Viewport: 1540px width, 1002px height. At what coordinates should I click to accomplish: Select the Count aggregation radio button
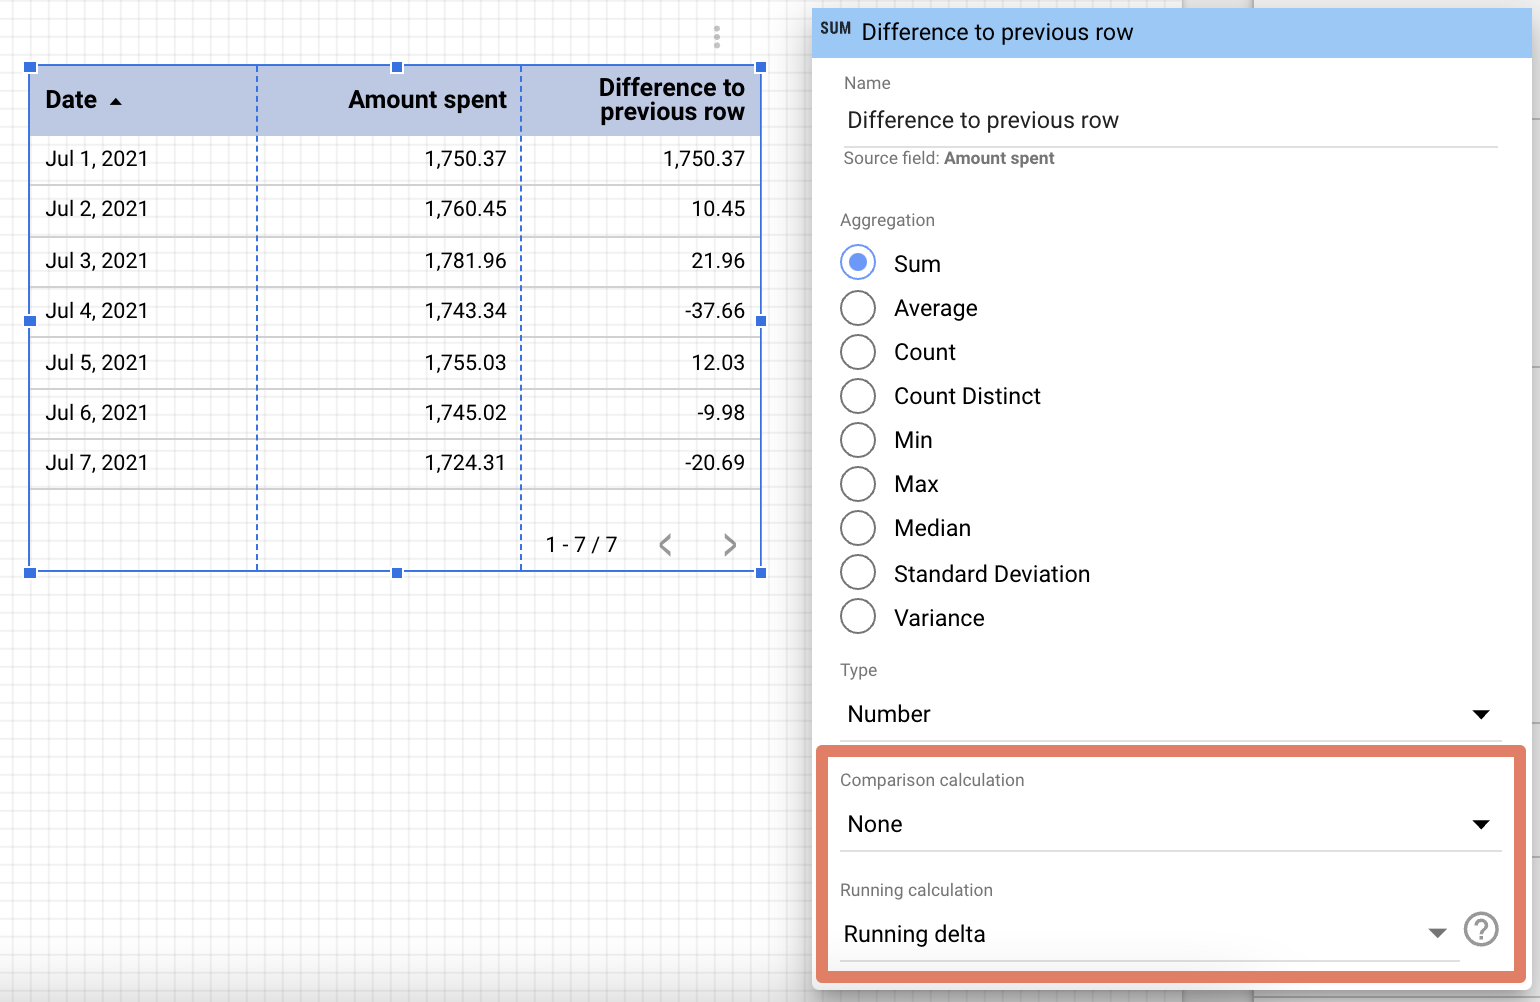[858, 352]
